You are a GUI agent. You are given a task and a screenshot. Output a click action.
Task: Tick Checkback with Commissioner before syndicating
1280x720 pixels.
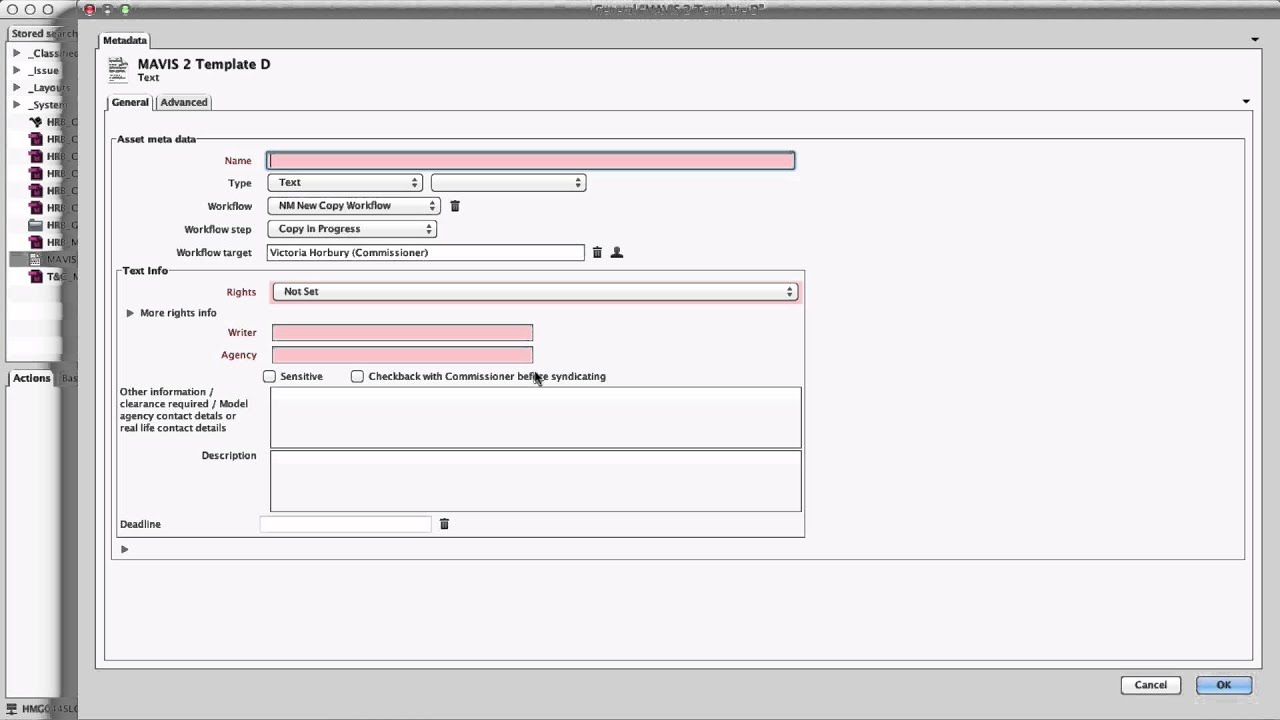[x=357, y=377]
